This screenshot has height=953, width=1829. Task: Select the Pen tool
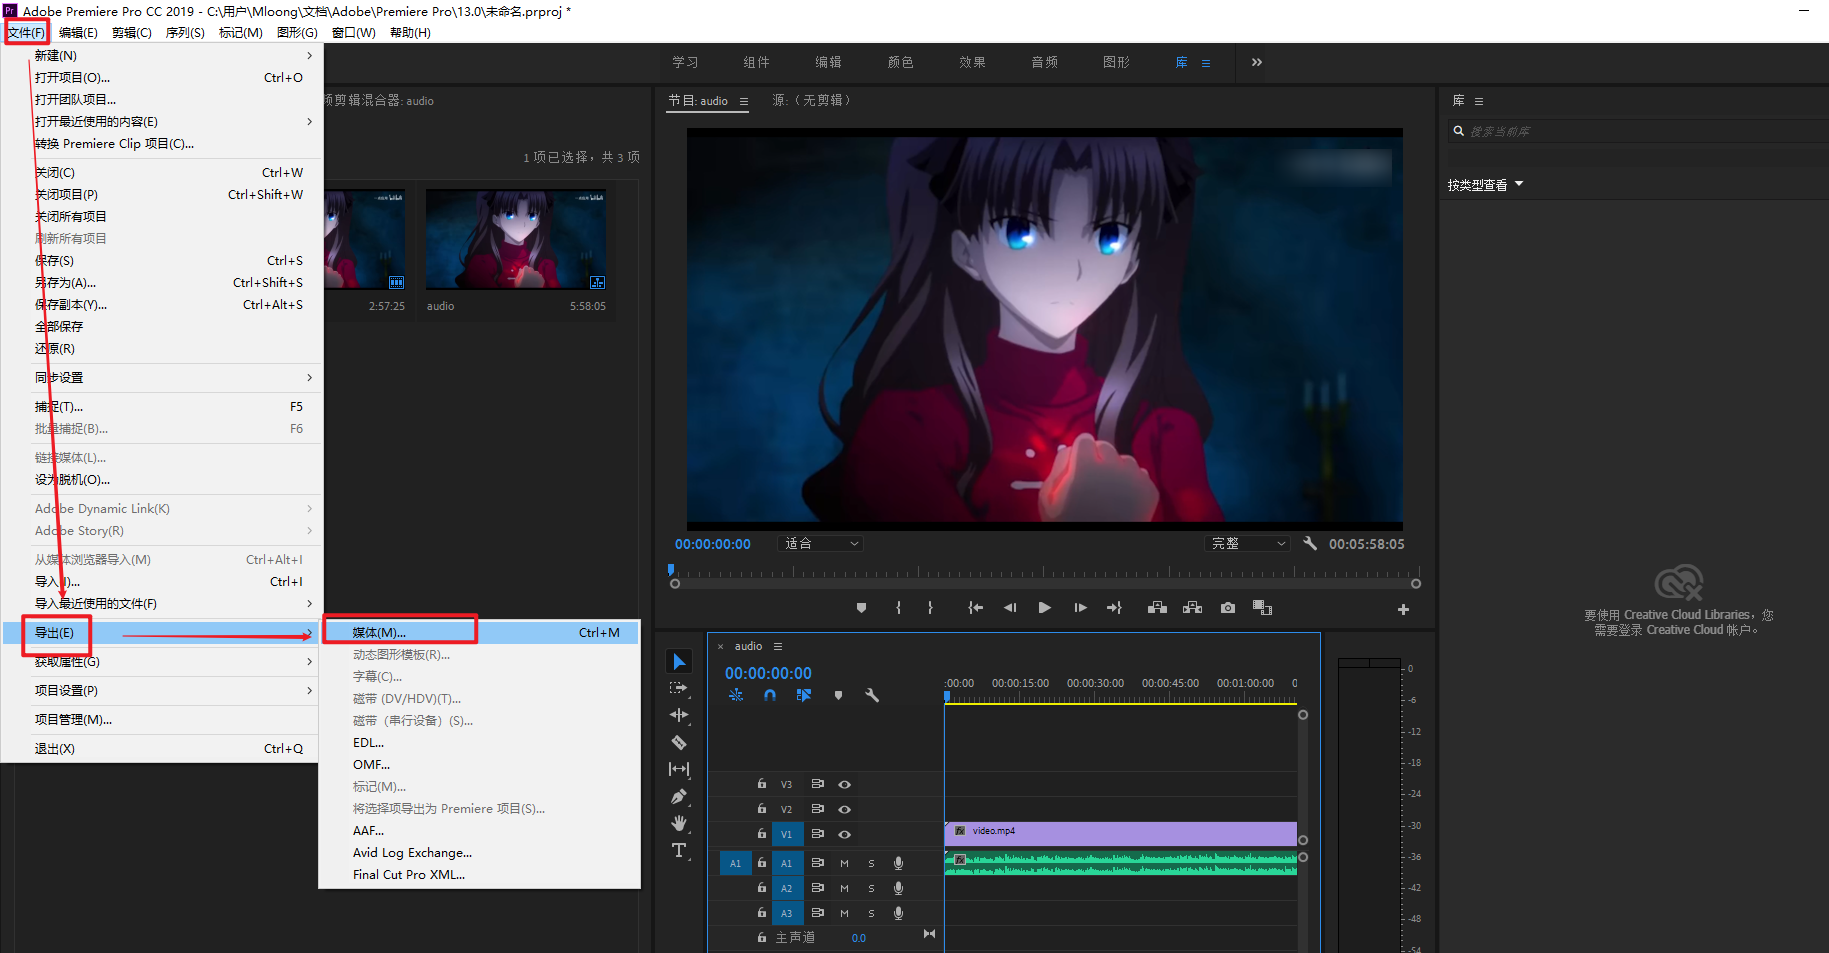[x=679, y=797]
